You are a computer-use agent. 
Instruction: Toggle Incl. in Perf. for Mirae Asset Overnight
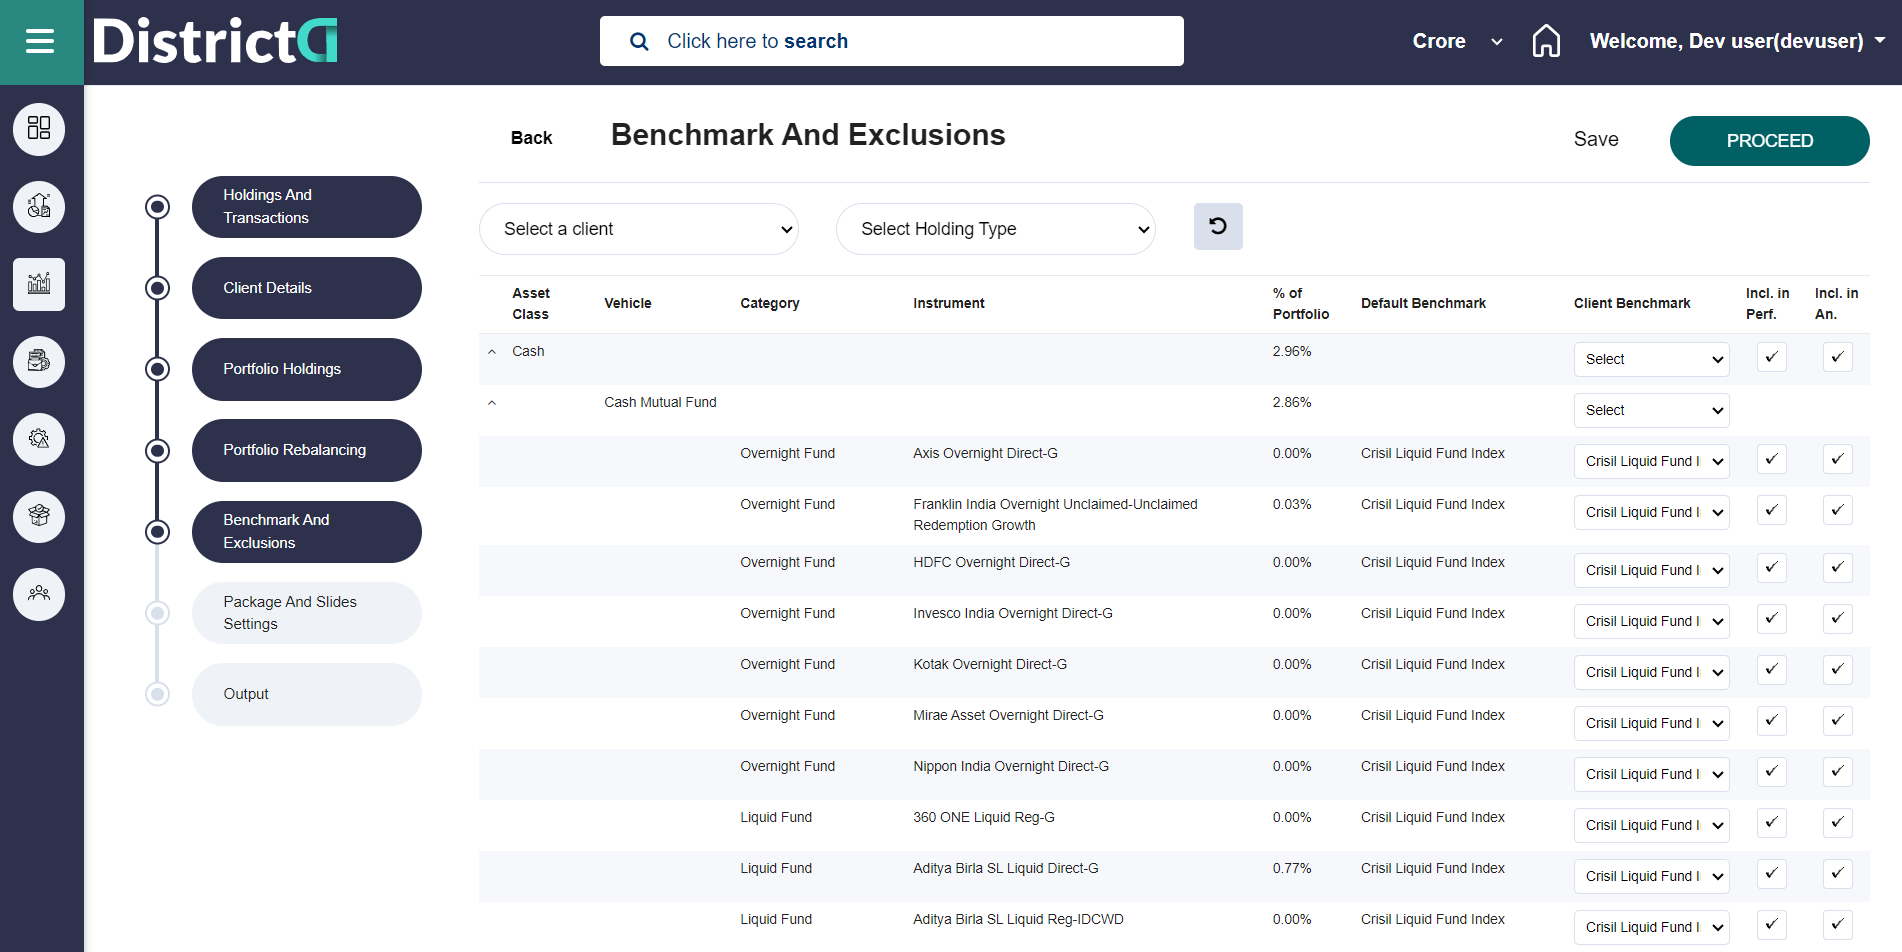(x=1771, y=721)
